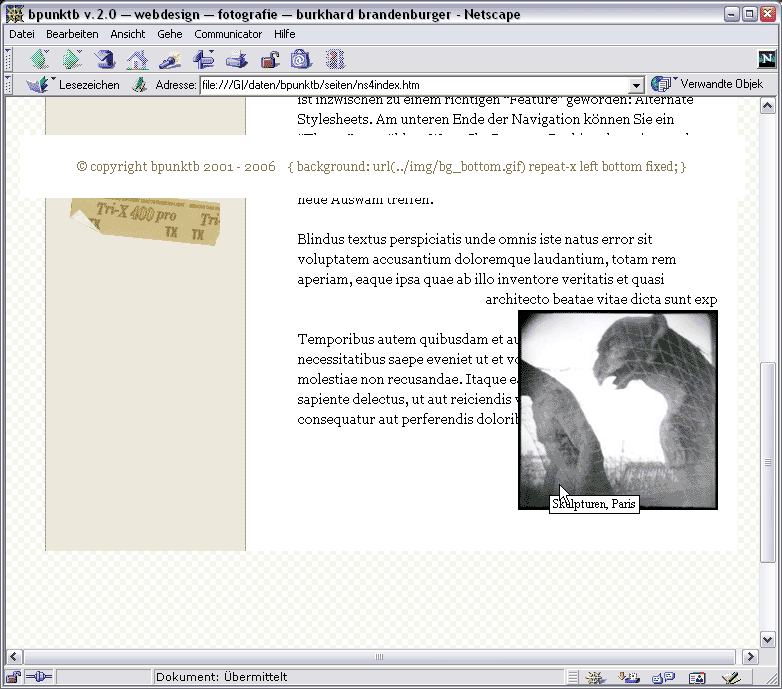Screen dimensions: 782x689
Task: Open Composer from the status bar pen icon
Action: [x=730, y=678]
